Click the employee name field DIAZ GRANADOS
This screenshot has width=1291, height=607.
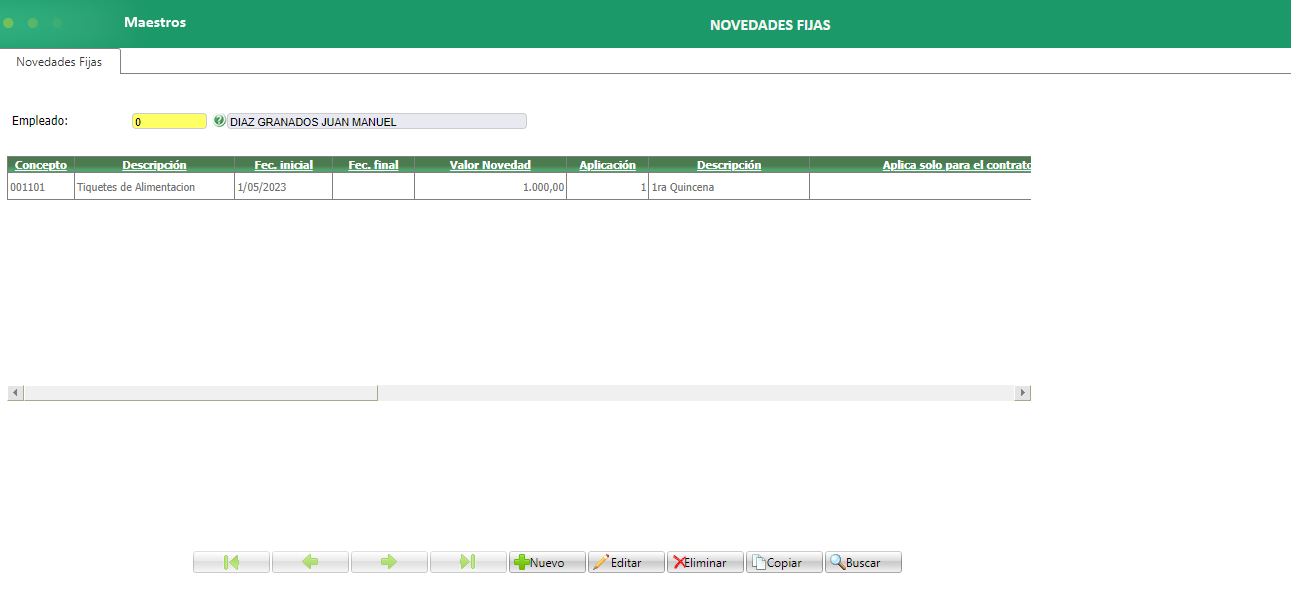pyautogui.click(x=376, y=121)
